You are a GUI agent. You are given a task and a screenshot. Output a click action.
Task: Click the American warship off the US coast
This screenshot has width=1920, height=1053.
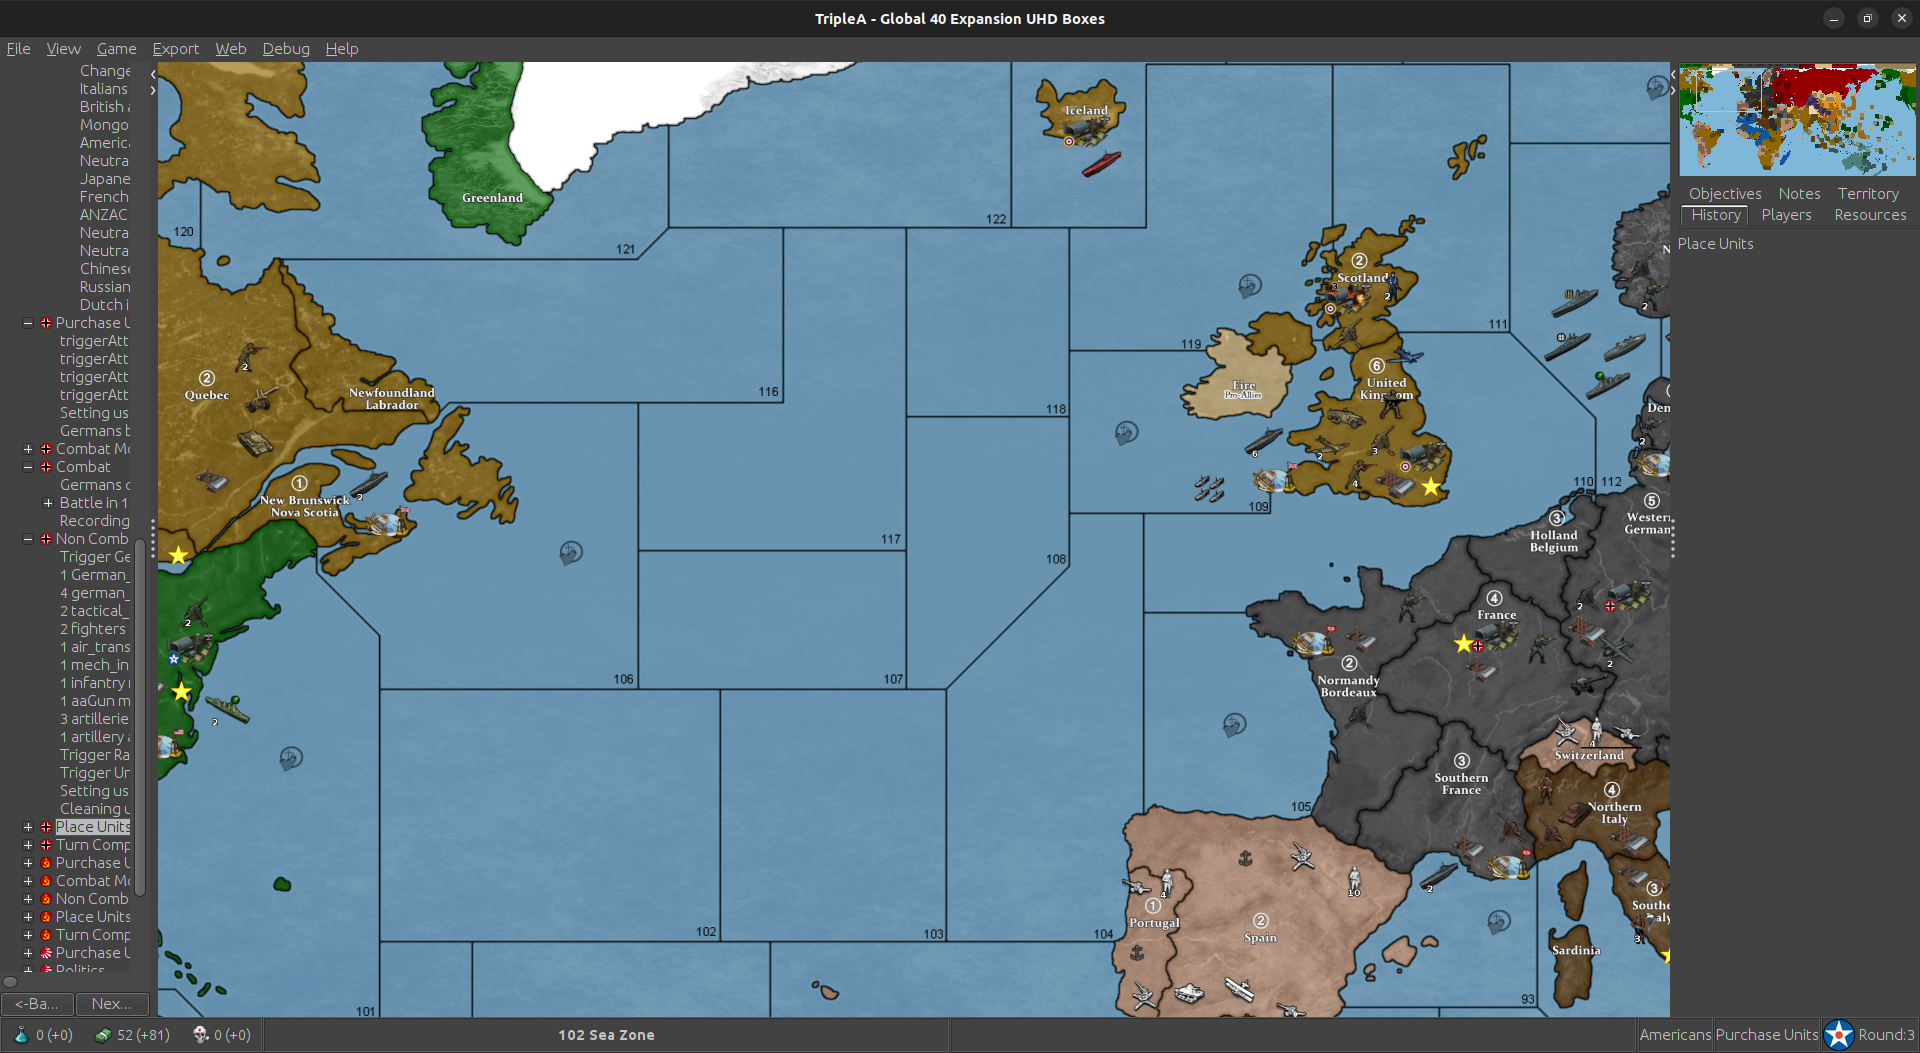click(227, 708)
